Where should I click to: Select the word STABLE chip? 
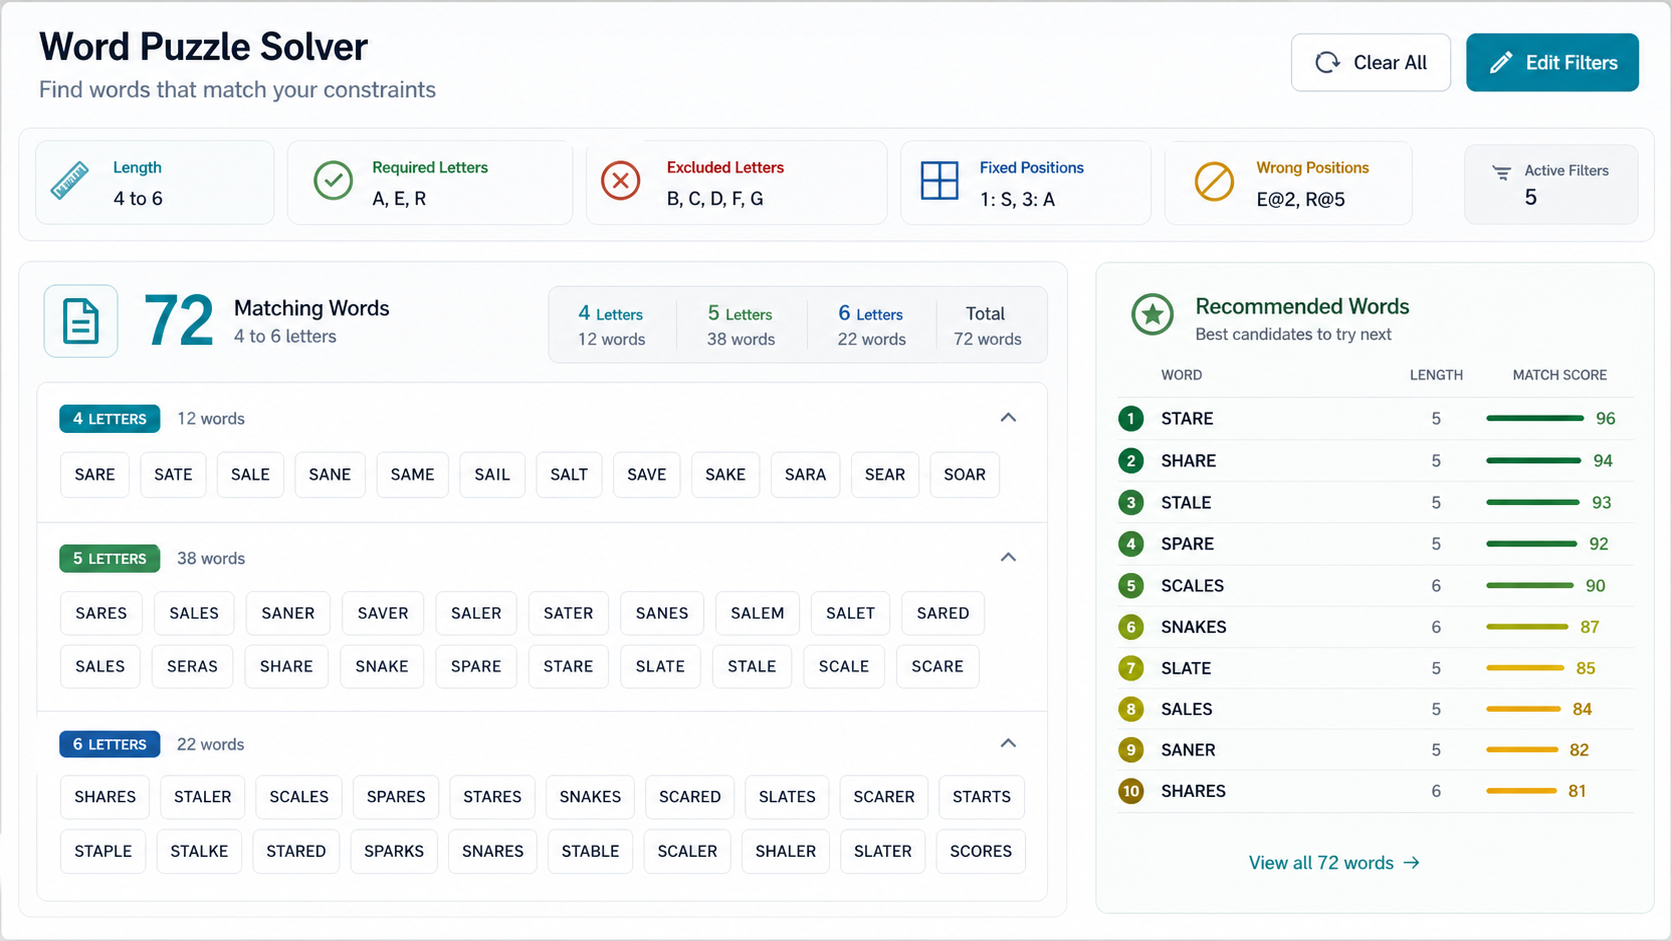pyautogui.click(x=590, y=851)
